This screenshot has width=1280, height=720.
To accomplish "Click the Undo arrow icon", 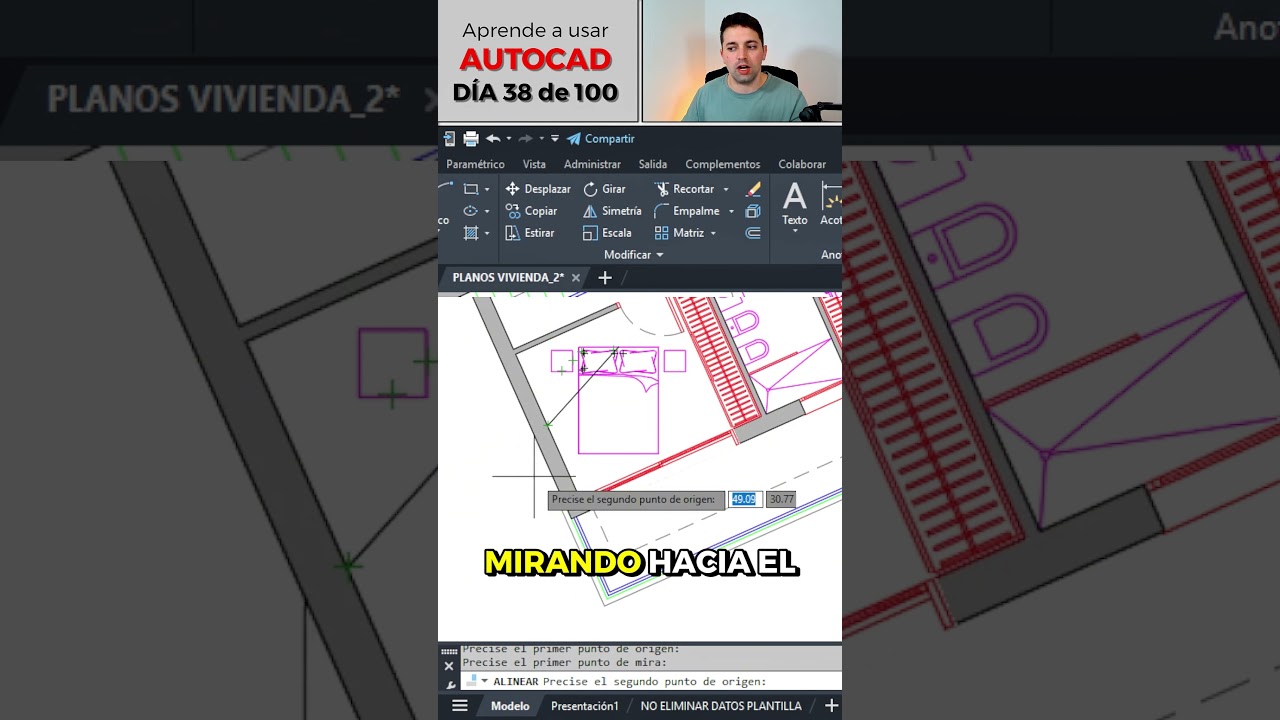I will pos(493,139).
